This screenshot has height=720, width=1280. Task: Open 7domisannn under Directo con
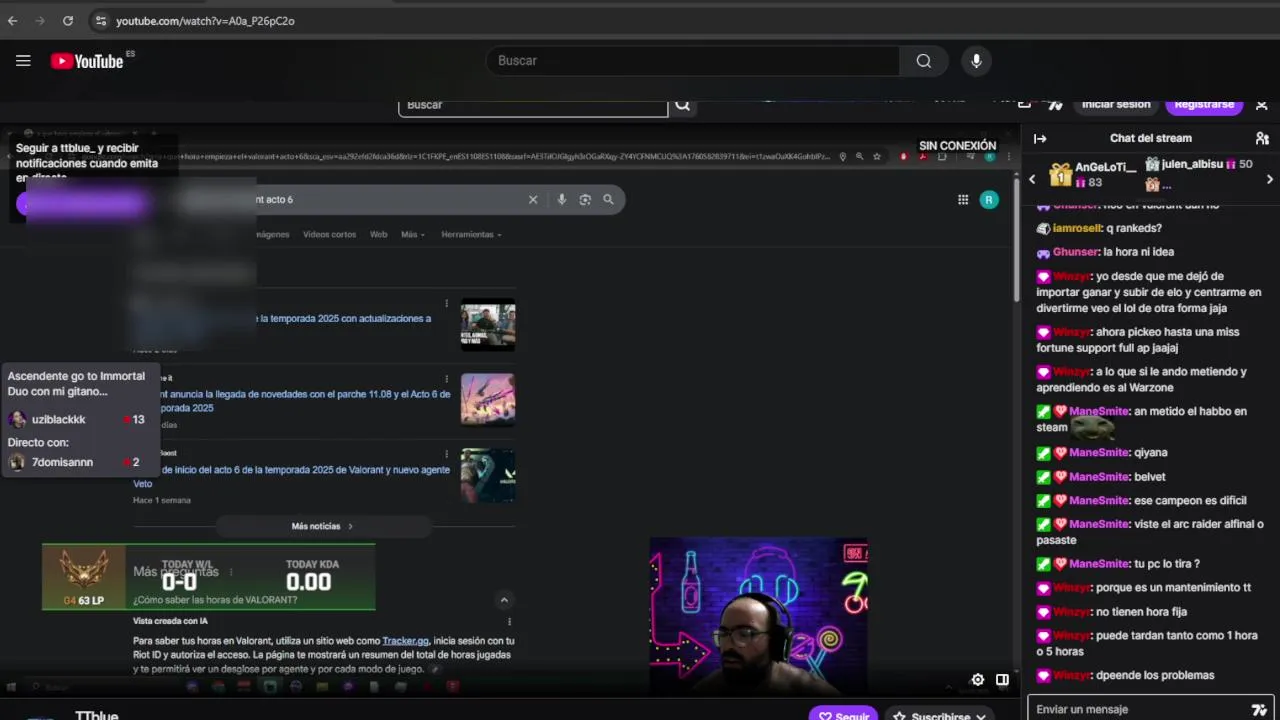[62, 462]
